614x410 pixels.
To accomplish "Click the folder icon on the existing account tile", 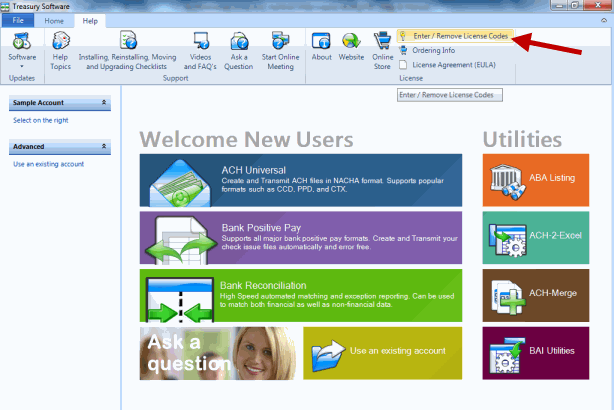I will 329,356.
